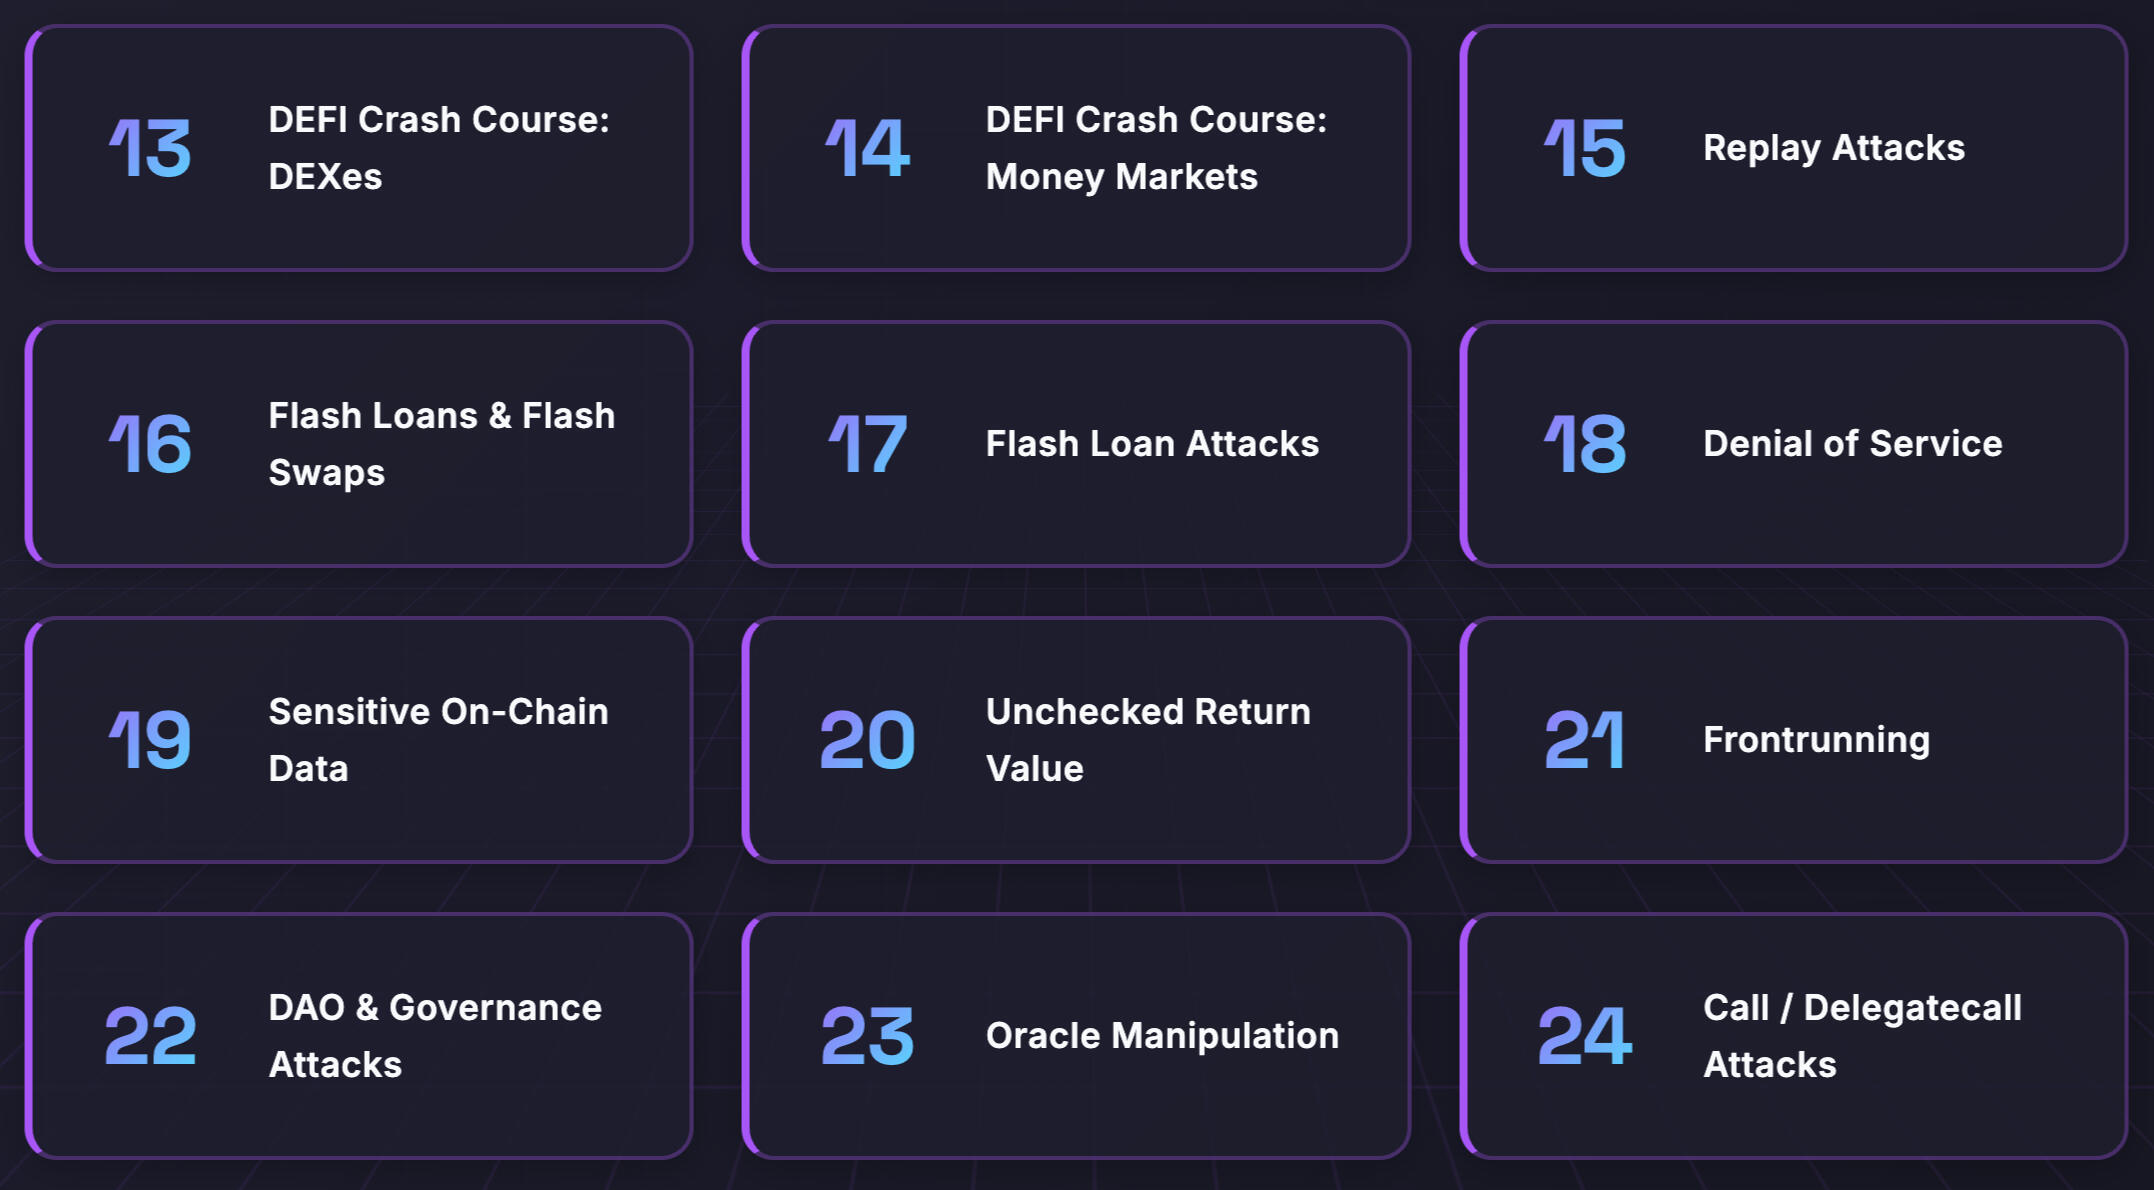Open Flash Loans & Flash Swaps lesson
Image resolution: width=2154 pixels, height=1190 pixels.
tap(441, 444)
